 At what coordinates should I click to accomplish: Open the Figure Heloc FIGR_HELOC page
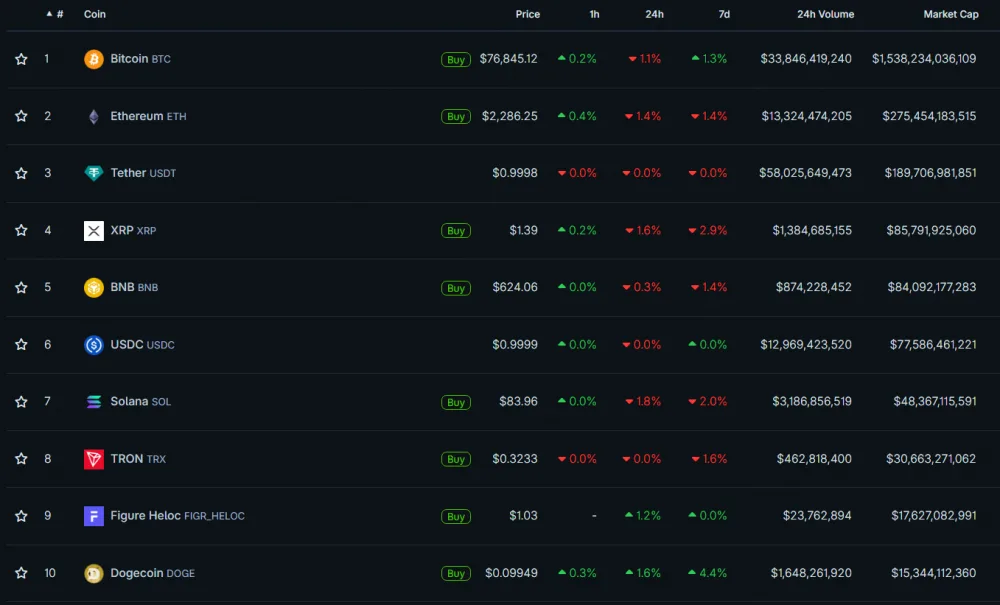[x=177, y=515]
